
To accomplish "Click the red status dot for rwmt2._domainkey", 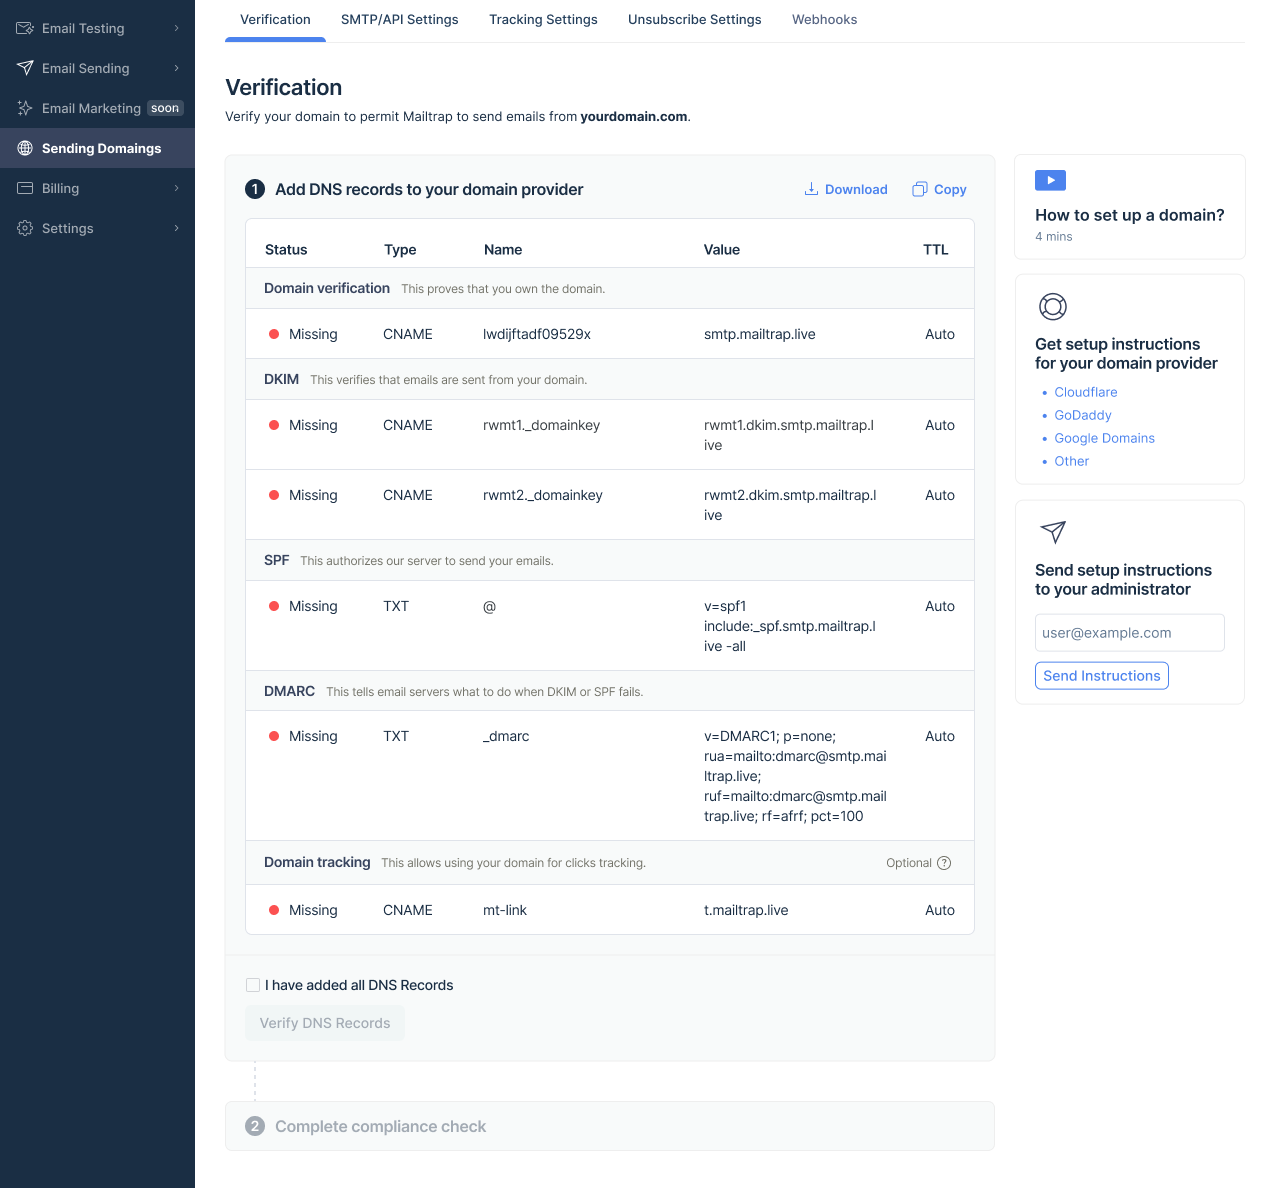I will coord(274,495).
